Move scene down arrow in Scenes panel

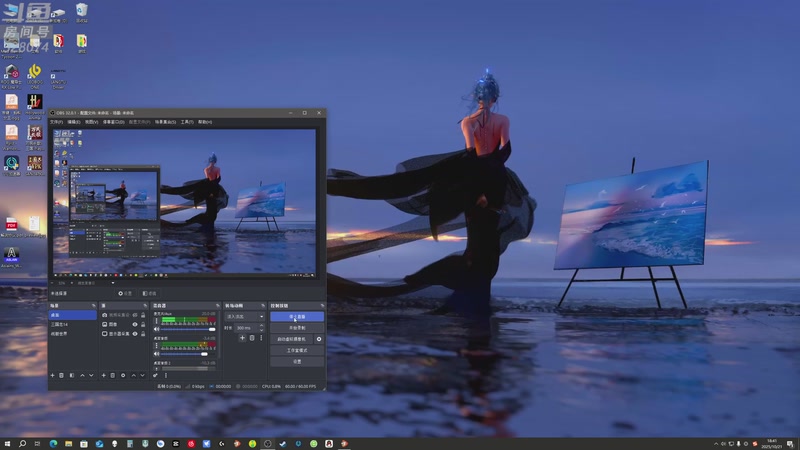[91, 376]
